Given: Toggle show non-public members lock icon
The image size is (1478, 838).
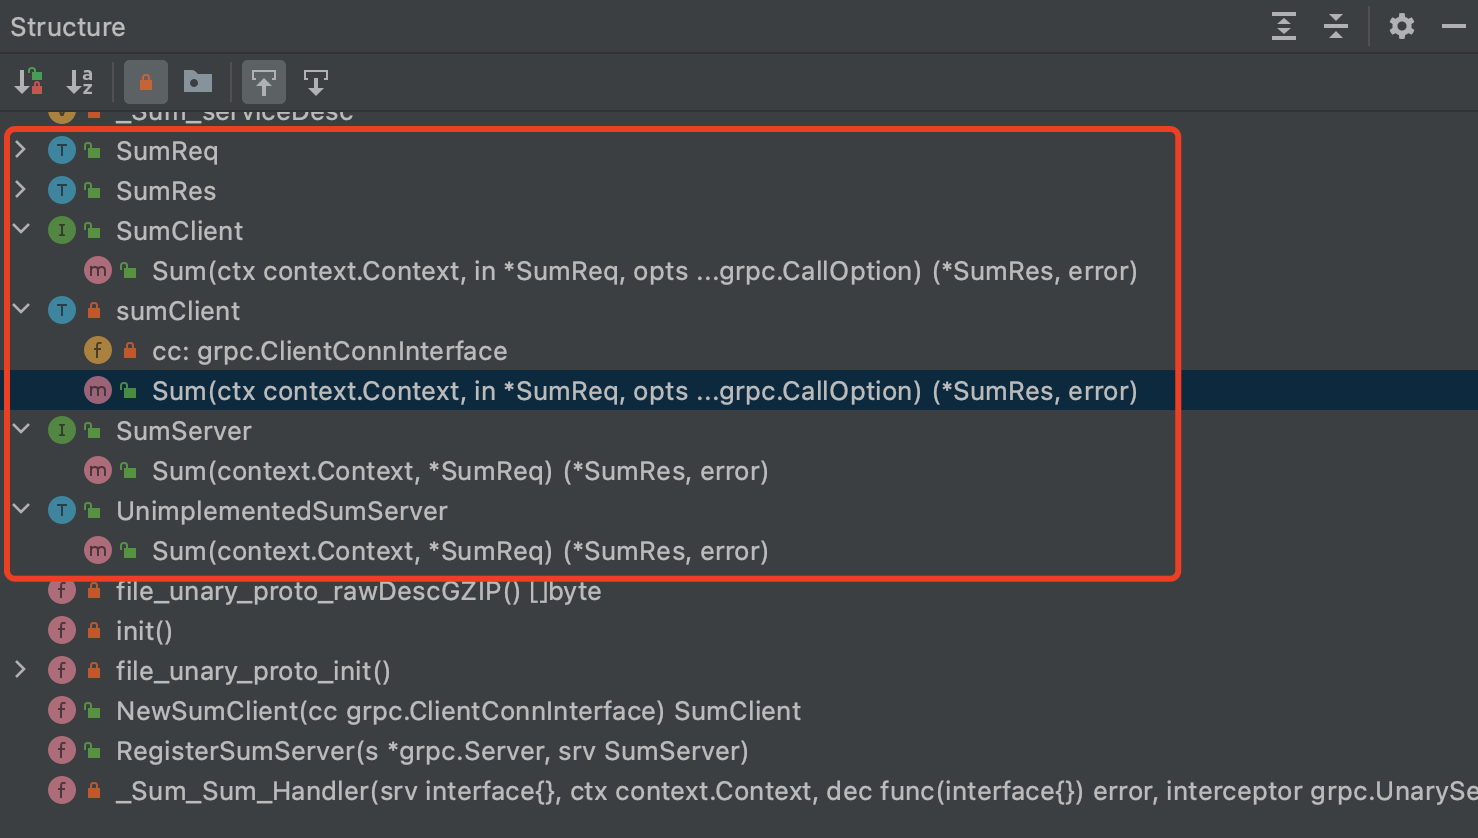Looking at the screenshot, I should [145, 82].
